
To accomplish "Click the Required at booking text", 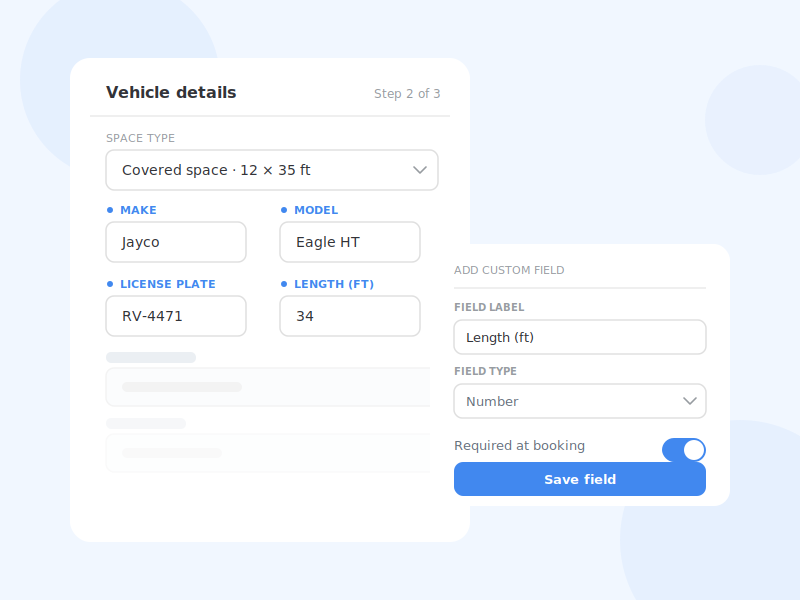I will pyautogui.click(x=519, y=445).
